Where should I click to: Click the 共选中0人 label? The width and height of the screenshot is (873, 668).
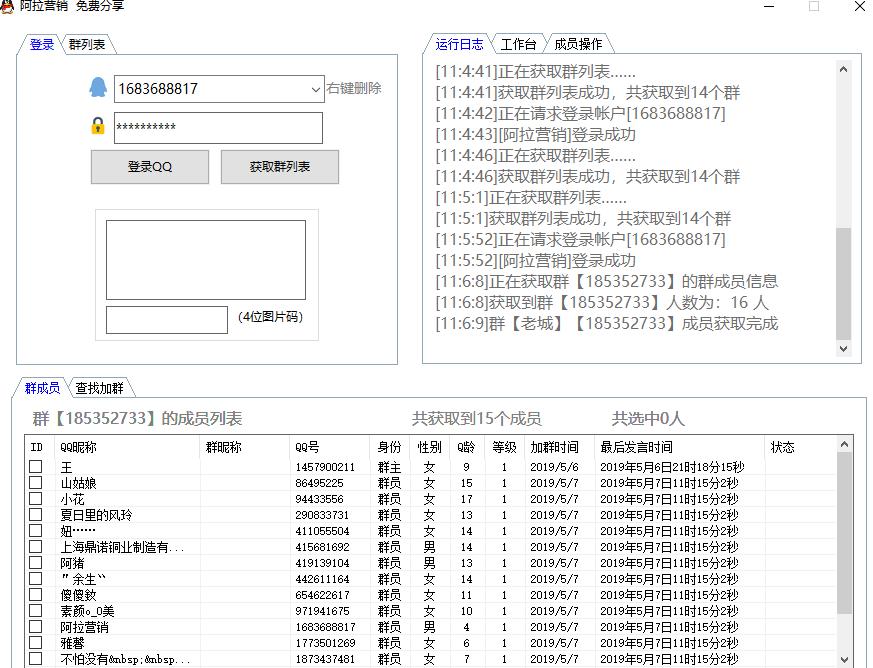pyautogui.click(x=648, y=419)
